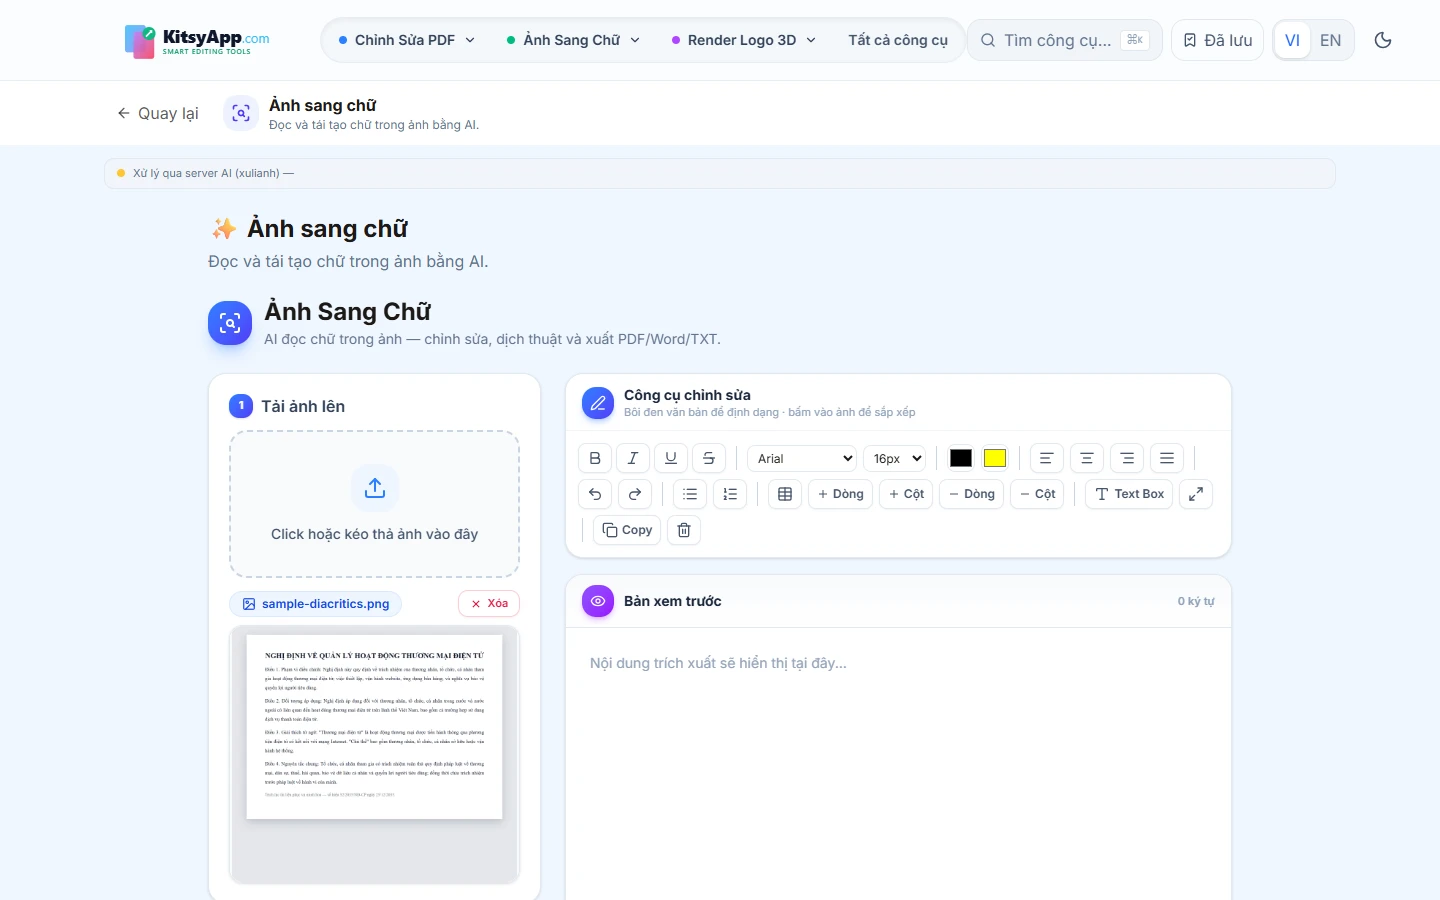Pick the black text color swatch
The width and height of the screenshot is (1440, 900).
(961, 458)
